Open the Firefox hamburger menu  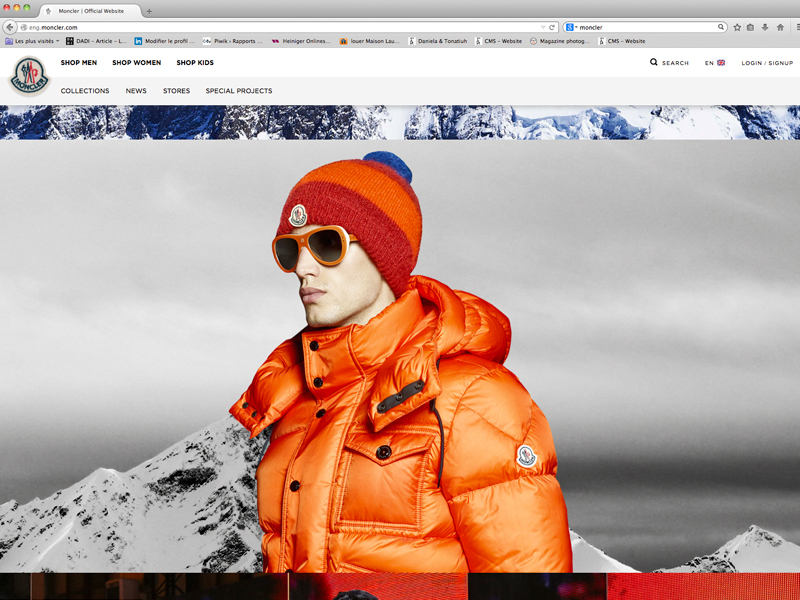pyautogui.click(x=796, y=28)
